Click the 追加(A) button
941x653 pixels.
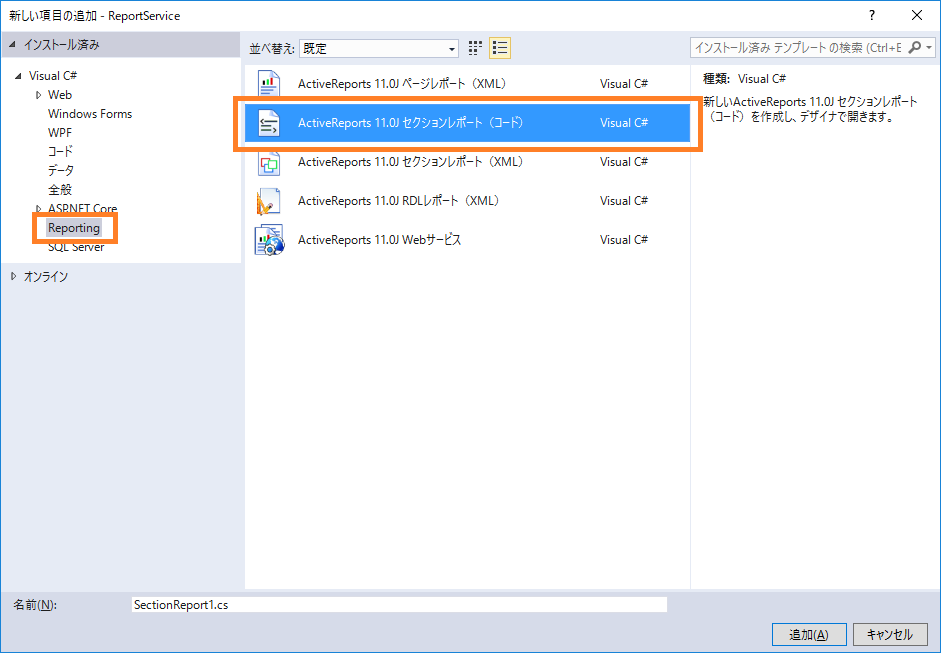809,634
